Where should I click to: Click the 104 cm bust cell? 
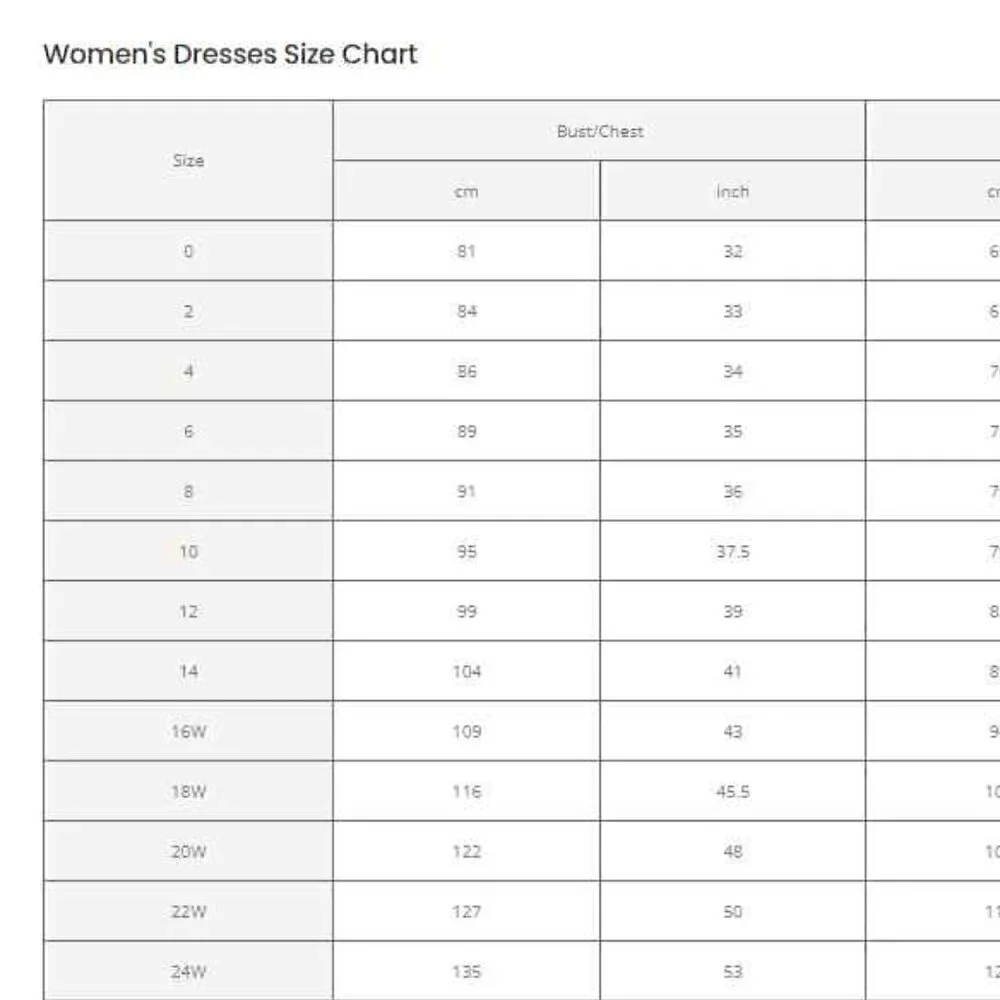click(x=466, y=671)
